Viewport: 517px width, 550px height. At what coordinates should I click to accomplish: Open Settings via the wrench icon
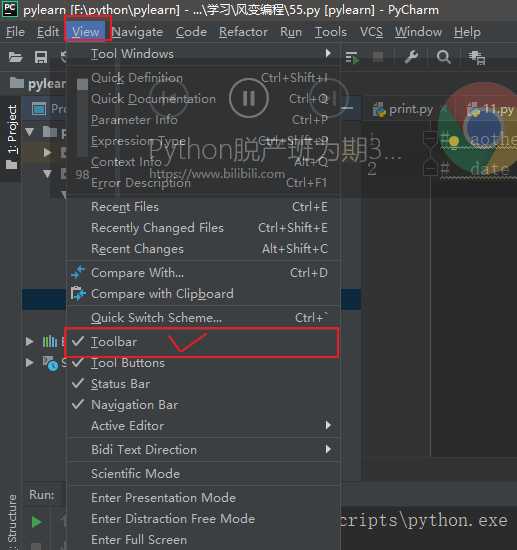point(411,56)
